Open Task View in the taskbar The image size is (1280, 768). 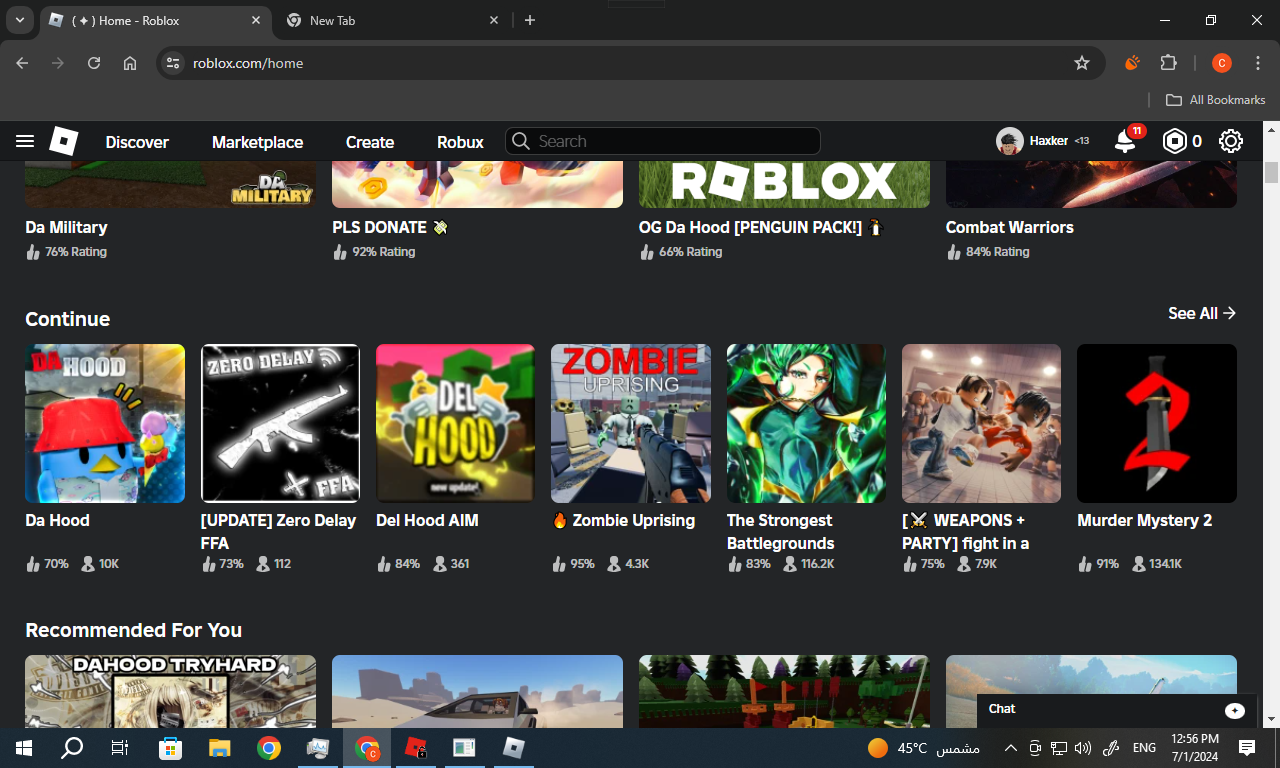coord(120,747)
